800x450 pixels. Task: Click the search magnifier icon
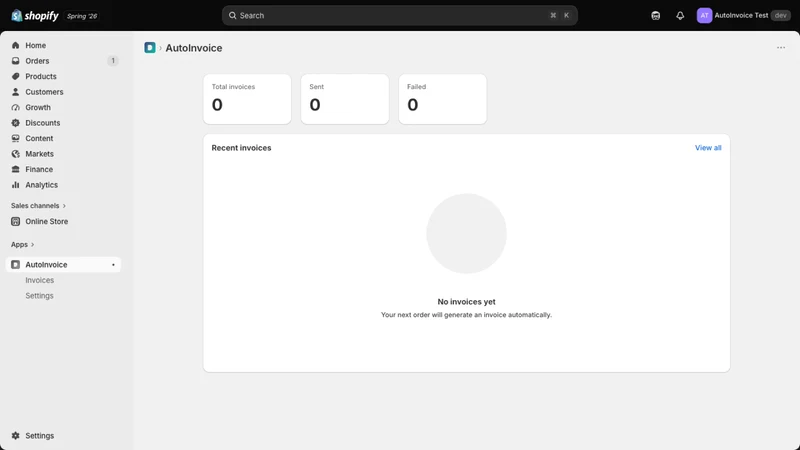pyautogui.click(x=232, y=16)
